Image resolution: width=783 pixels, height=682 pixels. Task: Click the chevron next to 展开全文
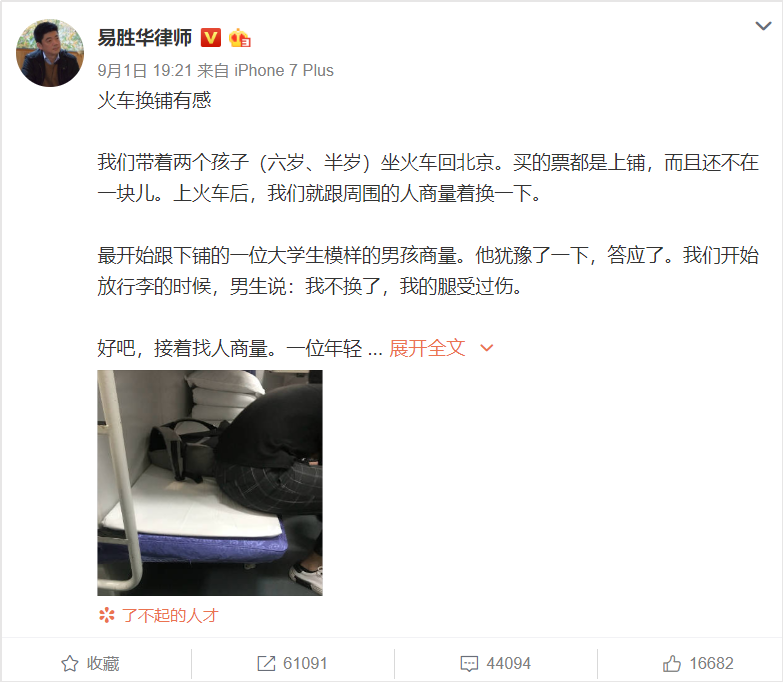486,348
